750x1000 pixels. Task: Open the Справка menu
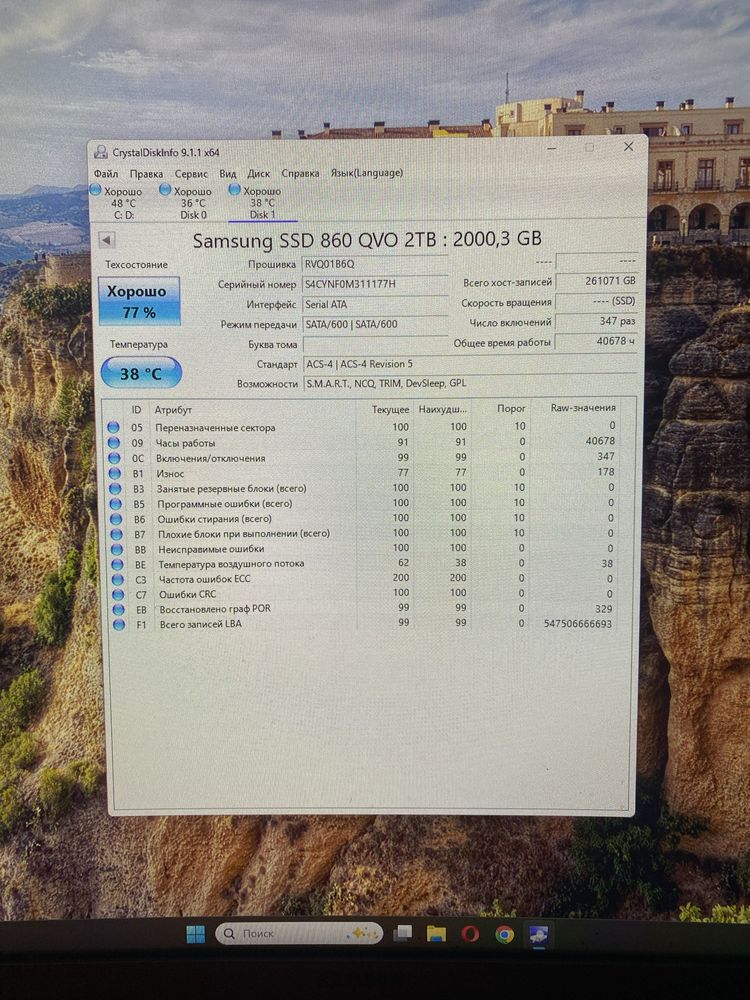pyautogui.click(x=300, y=173)
